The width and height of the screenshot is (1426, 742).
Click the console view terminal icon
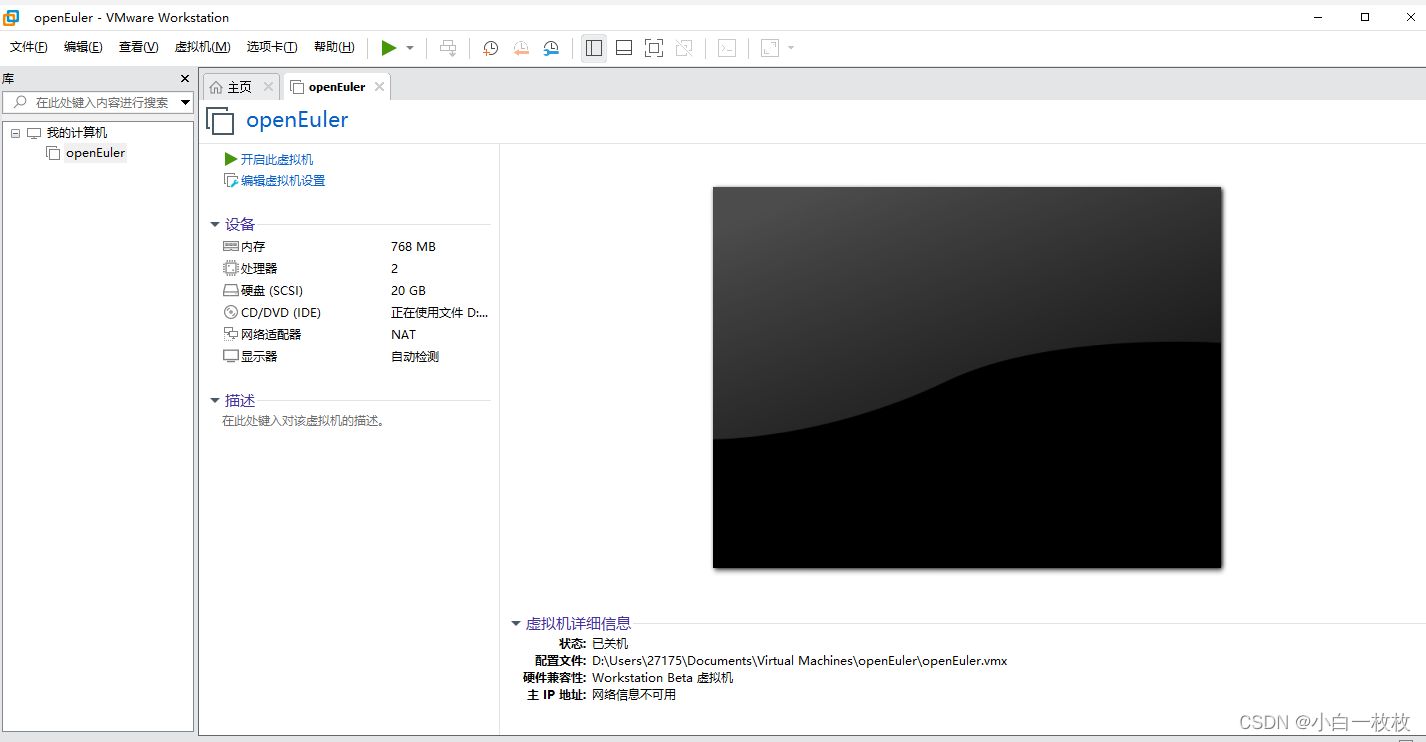click(x=727, y=48)
